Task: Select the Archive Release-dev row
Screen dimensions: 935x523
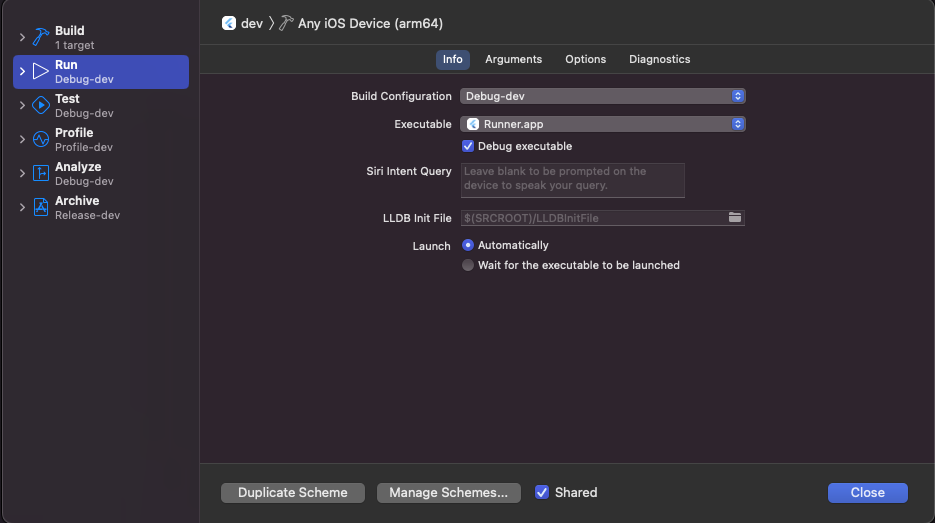Action: (101, 208)
